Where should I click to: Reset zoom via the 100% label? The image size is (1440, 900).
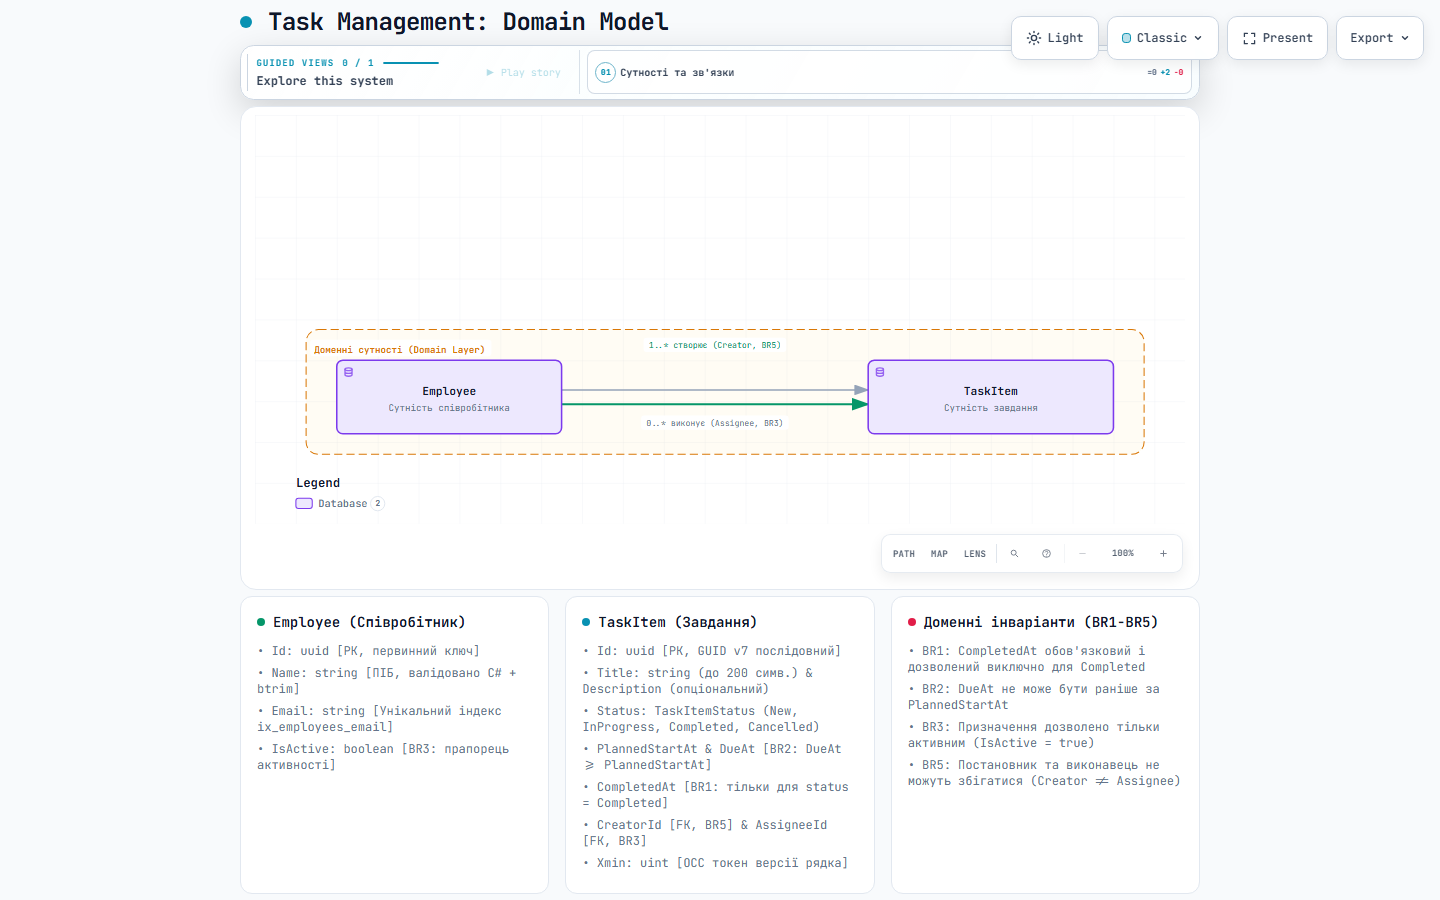1123,554
